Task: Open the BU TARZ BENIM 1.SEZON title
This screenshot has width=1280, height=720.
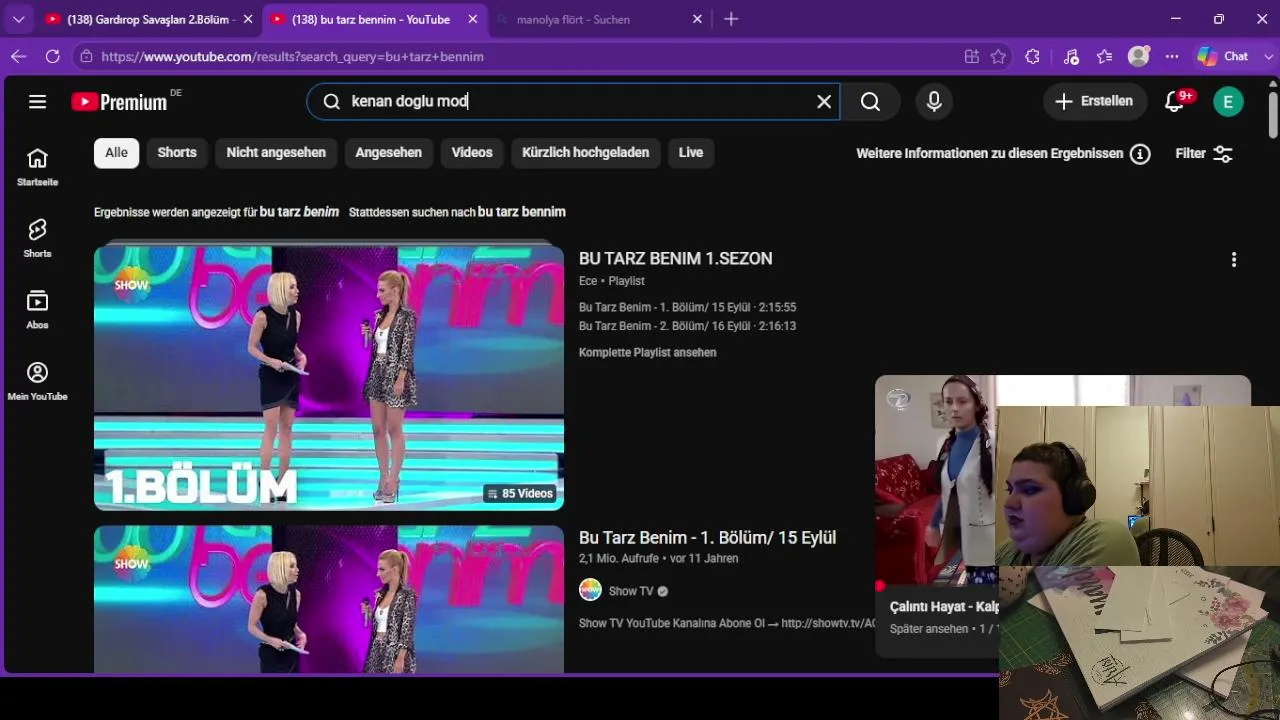Action: pyautogui.click(x=676, y=259)
